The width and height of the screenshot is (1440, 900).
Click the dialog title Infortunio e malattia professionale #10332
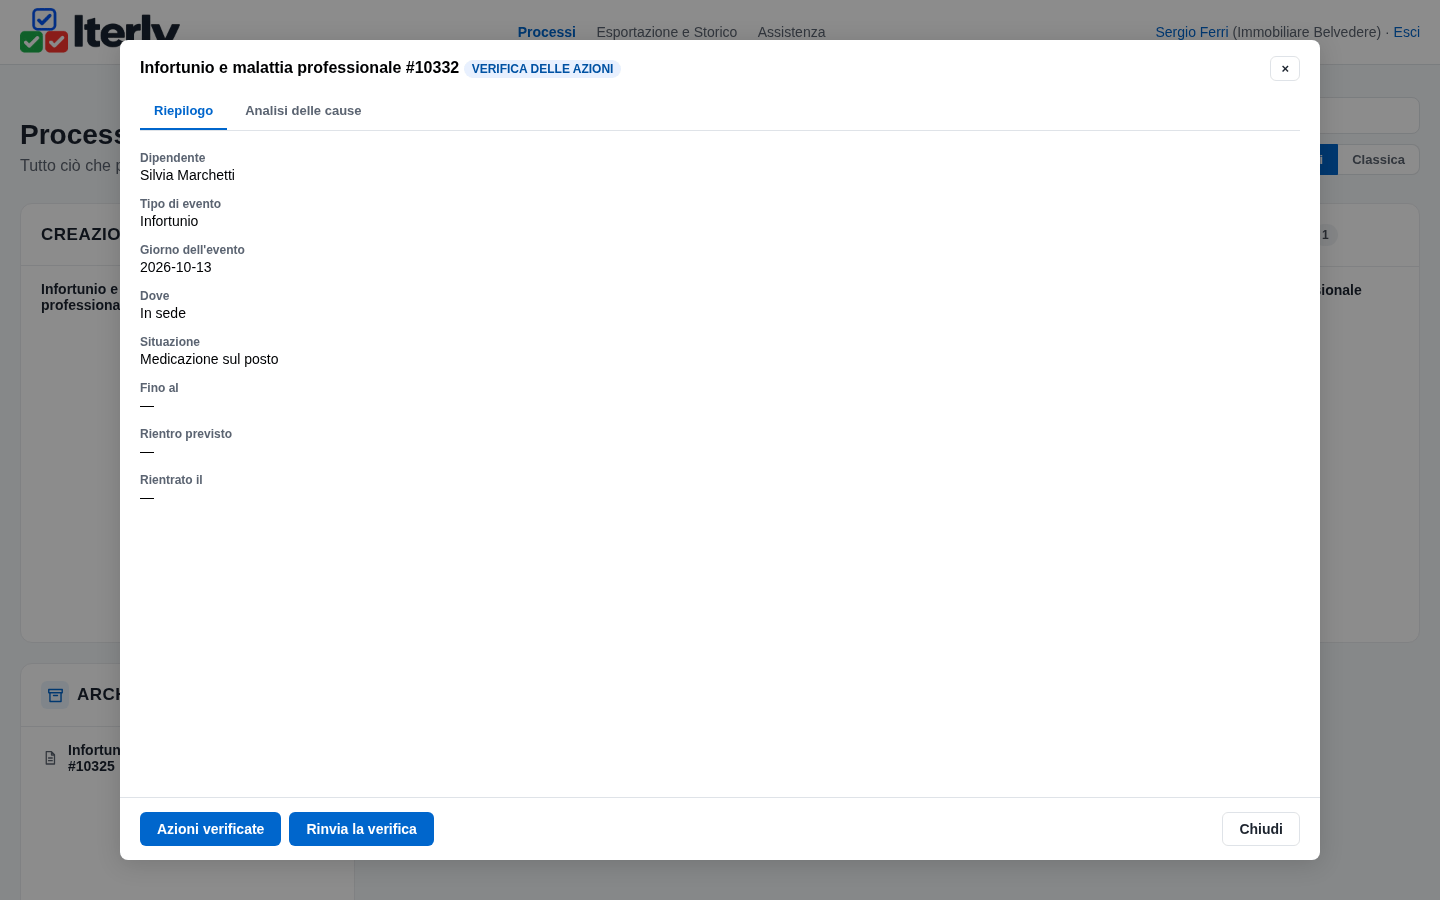pos(299,68)
